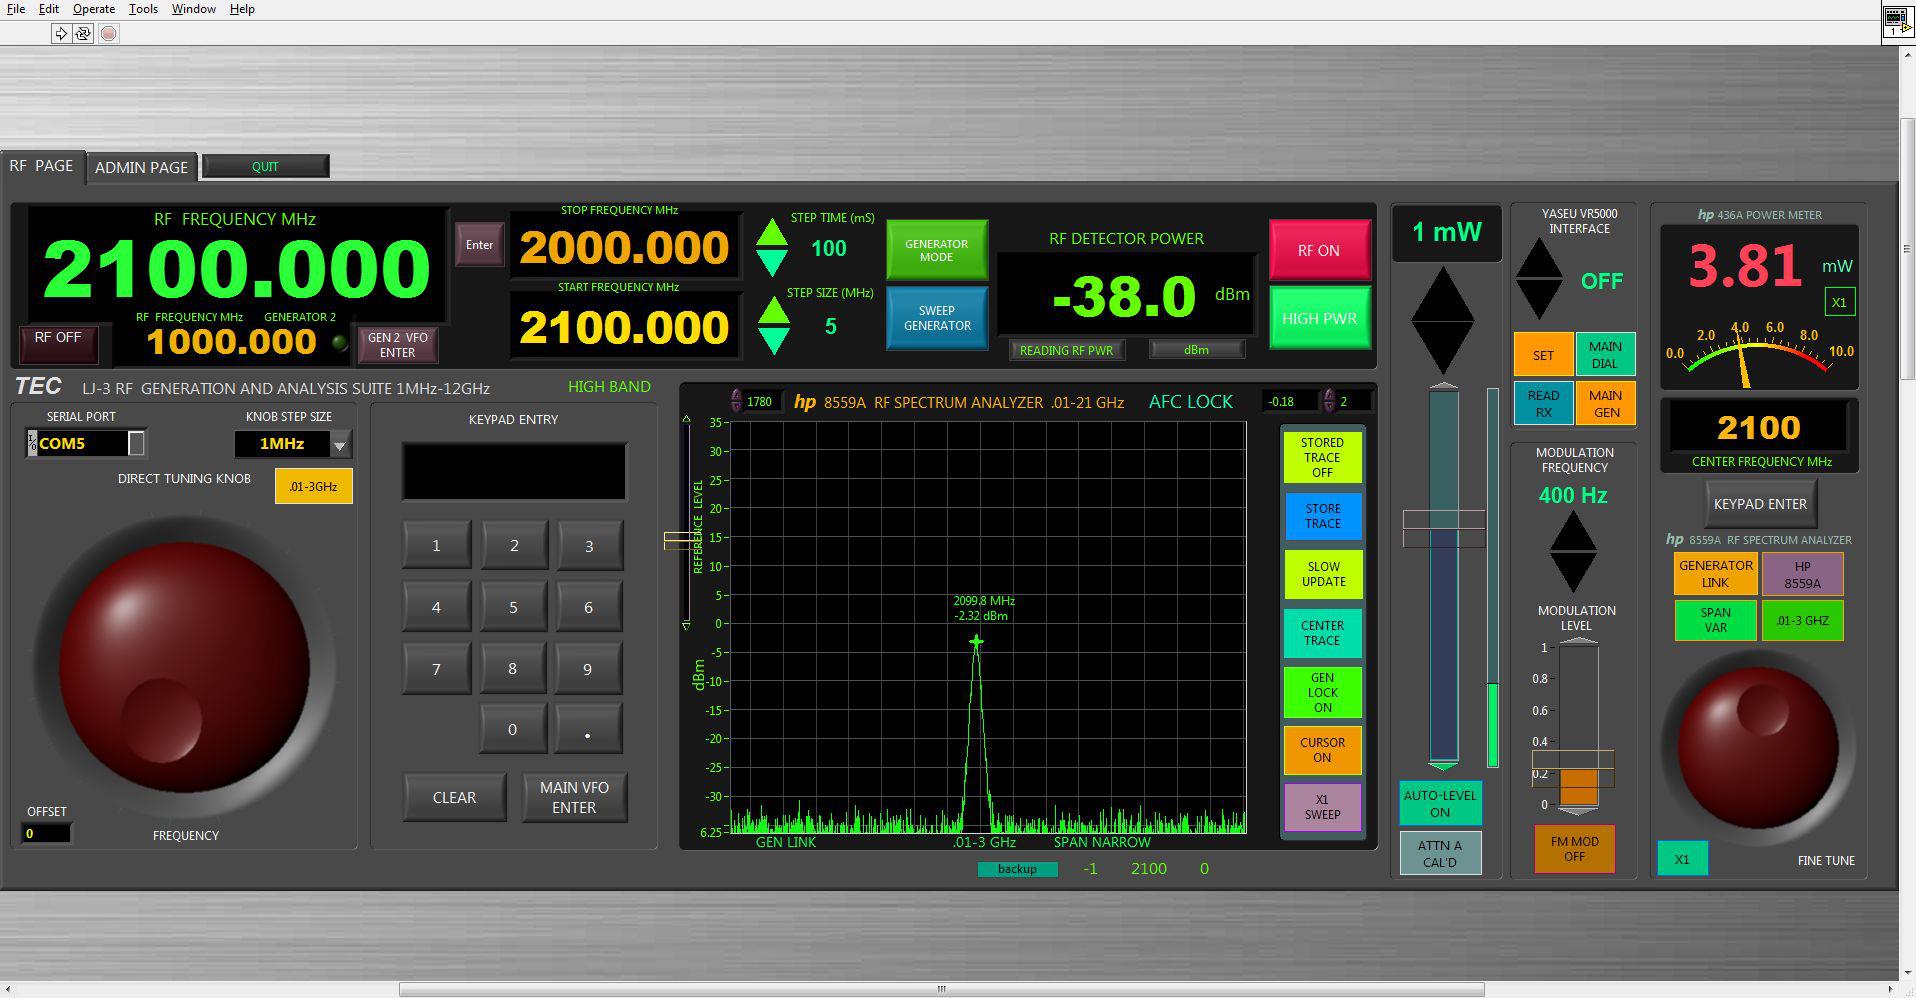Toggle HIGH PWR green button
The image size is (1916, 998).
click(1319, 318)
